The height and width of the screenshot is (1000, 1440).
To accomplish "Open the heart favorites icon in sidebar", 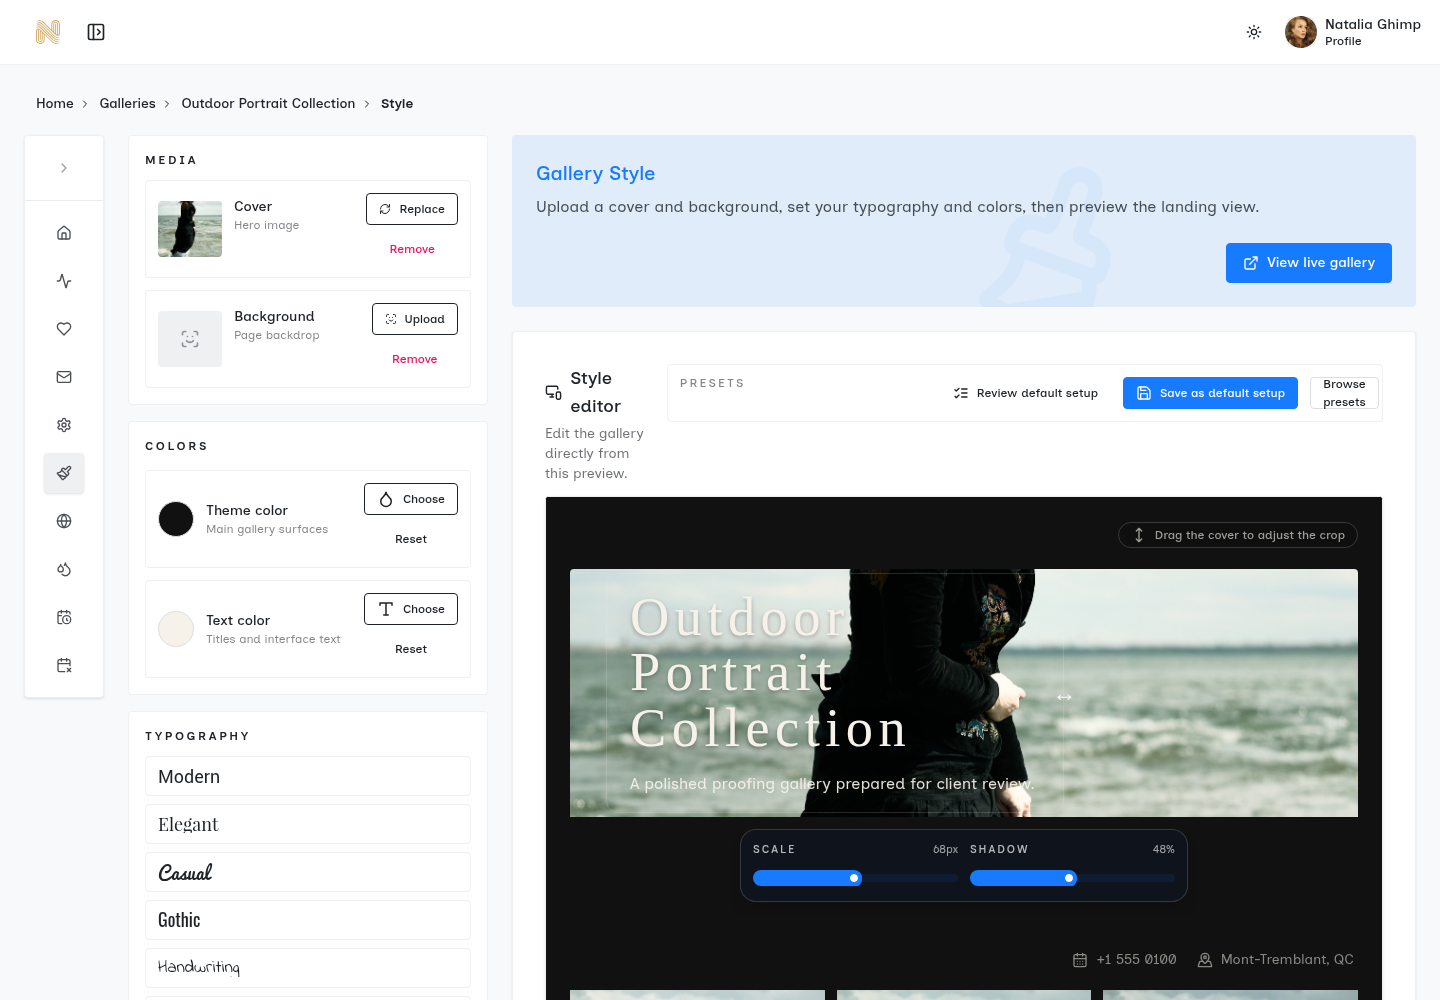I will coord(64,329).
